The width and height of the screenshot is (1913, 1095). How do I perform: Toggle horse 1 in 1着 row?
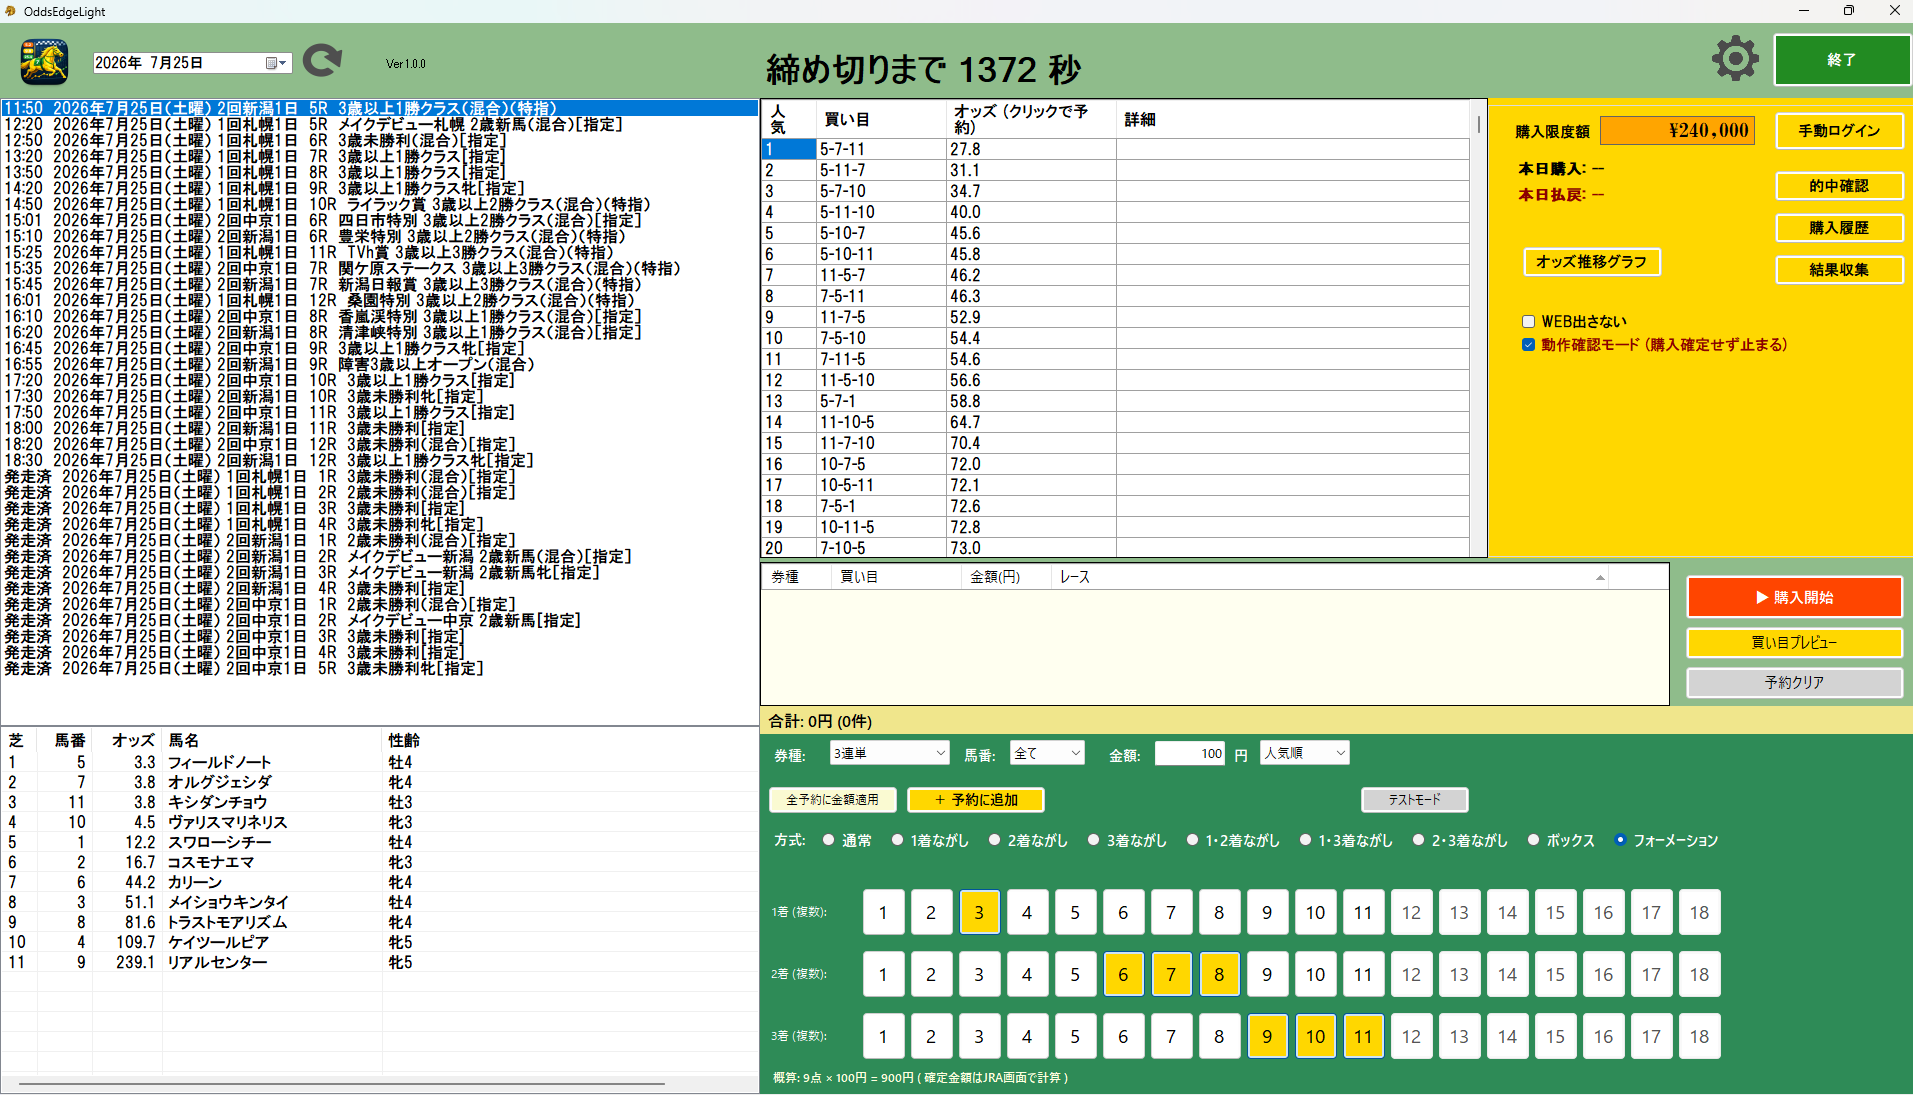pyautogui.click(x=883, y=912)
